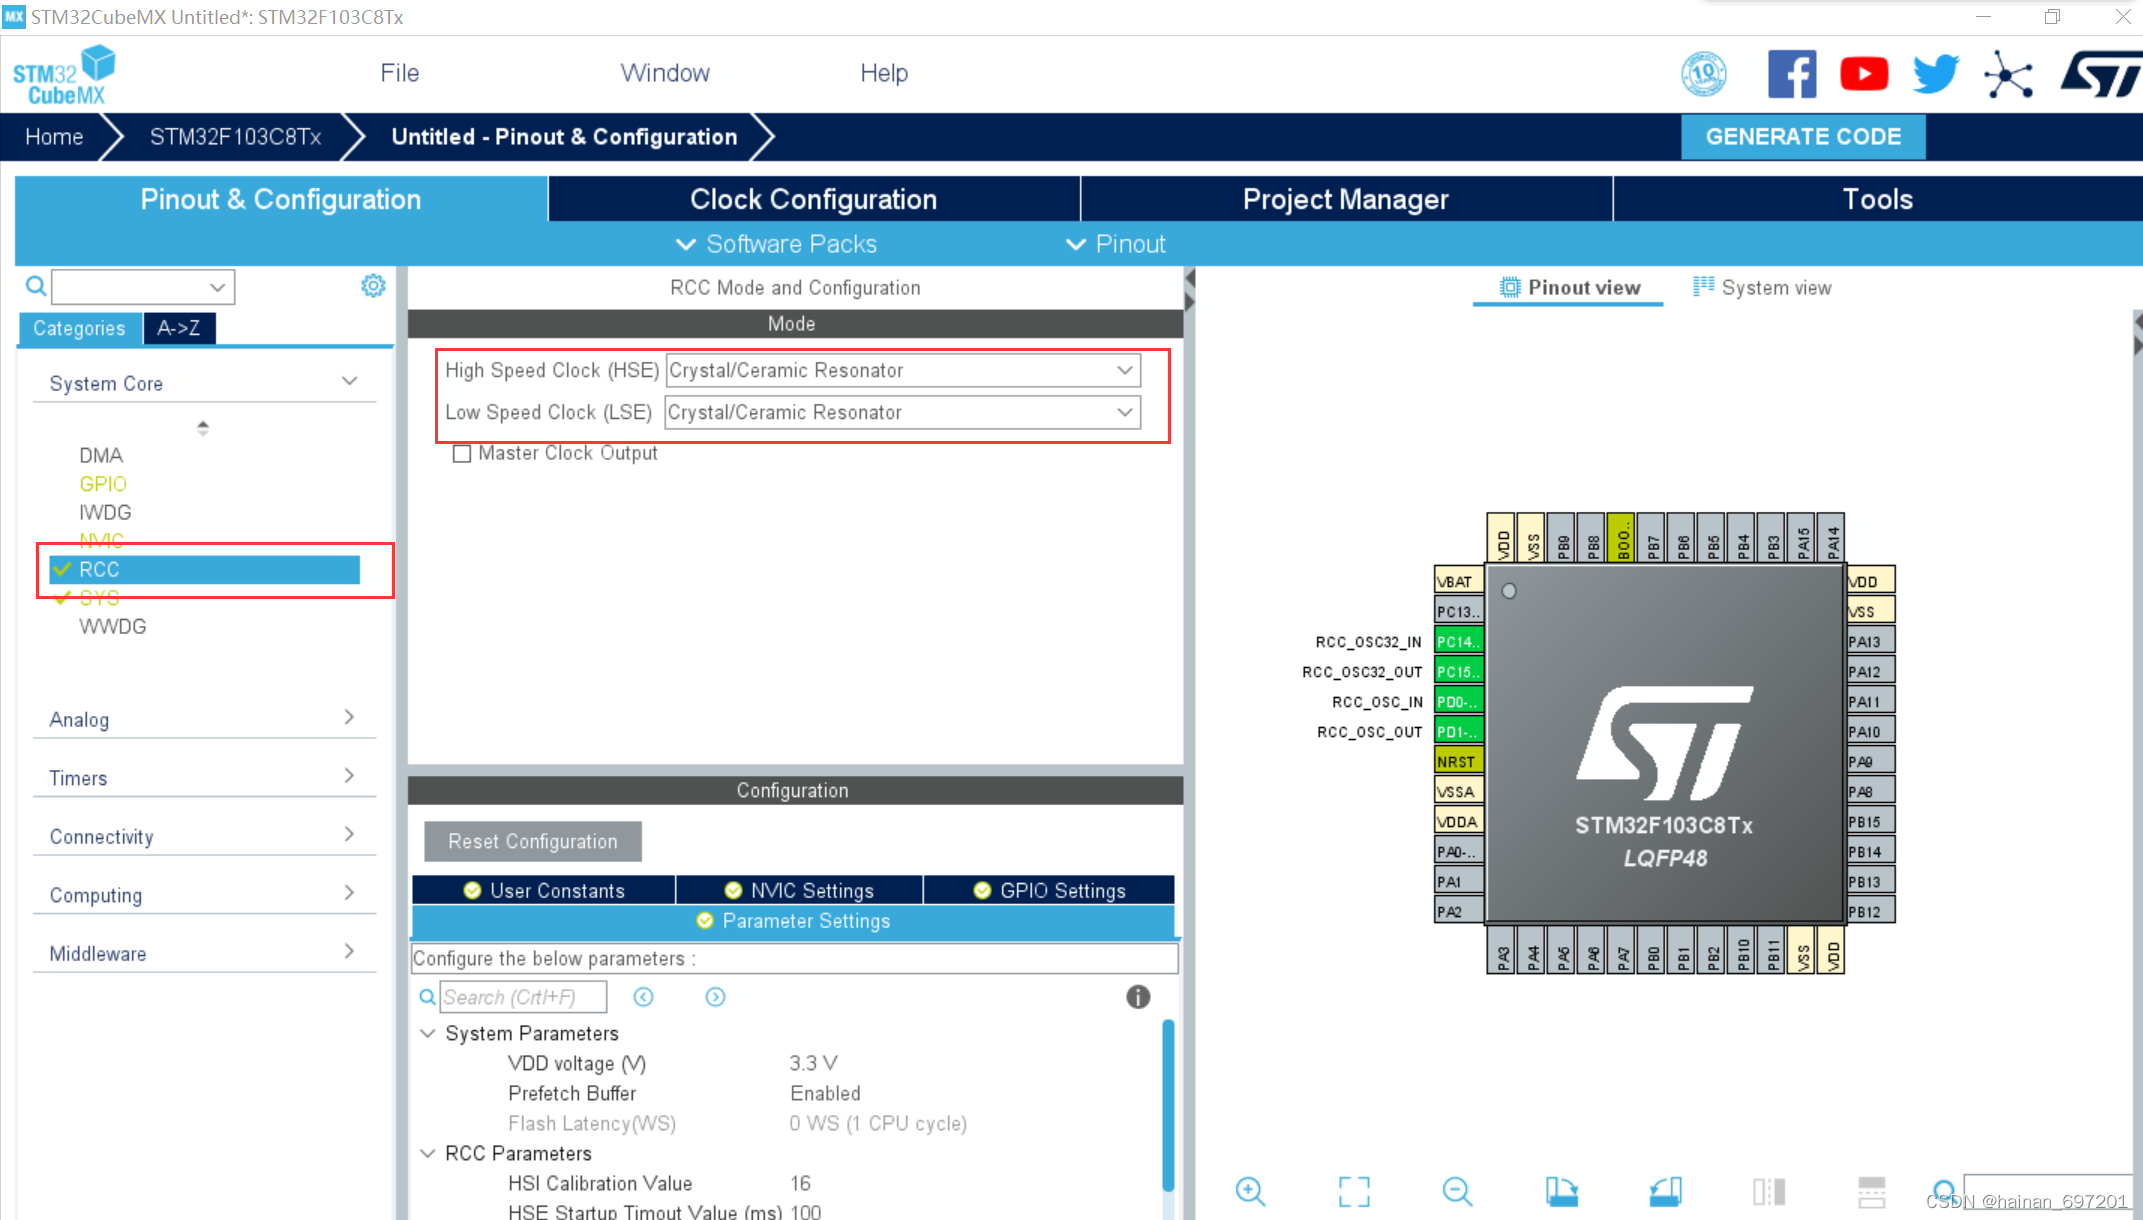The image size is (2143, 1220).
Task: Open the category settings gear icon
Action: pos(373,286)
